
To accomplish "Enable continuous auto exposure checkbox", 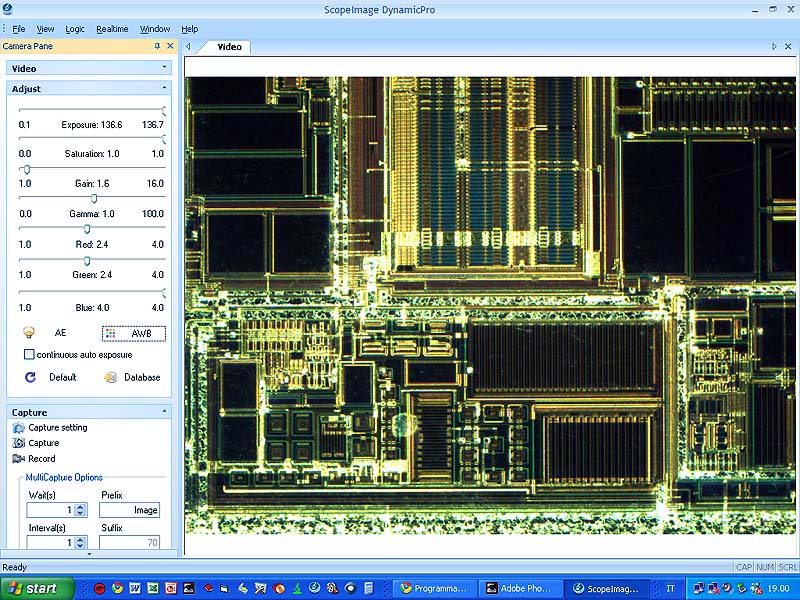I will click(x=29, y=354).
